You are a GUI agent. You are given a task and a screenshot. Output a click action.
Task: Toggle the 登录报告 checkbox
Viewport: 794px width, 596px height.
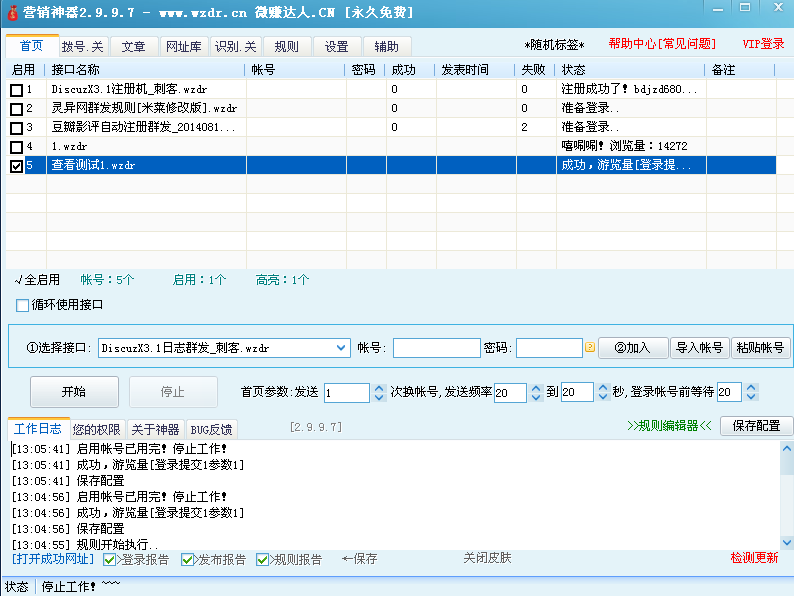click(x=110, y=559)
